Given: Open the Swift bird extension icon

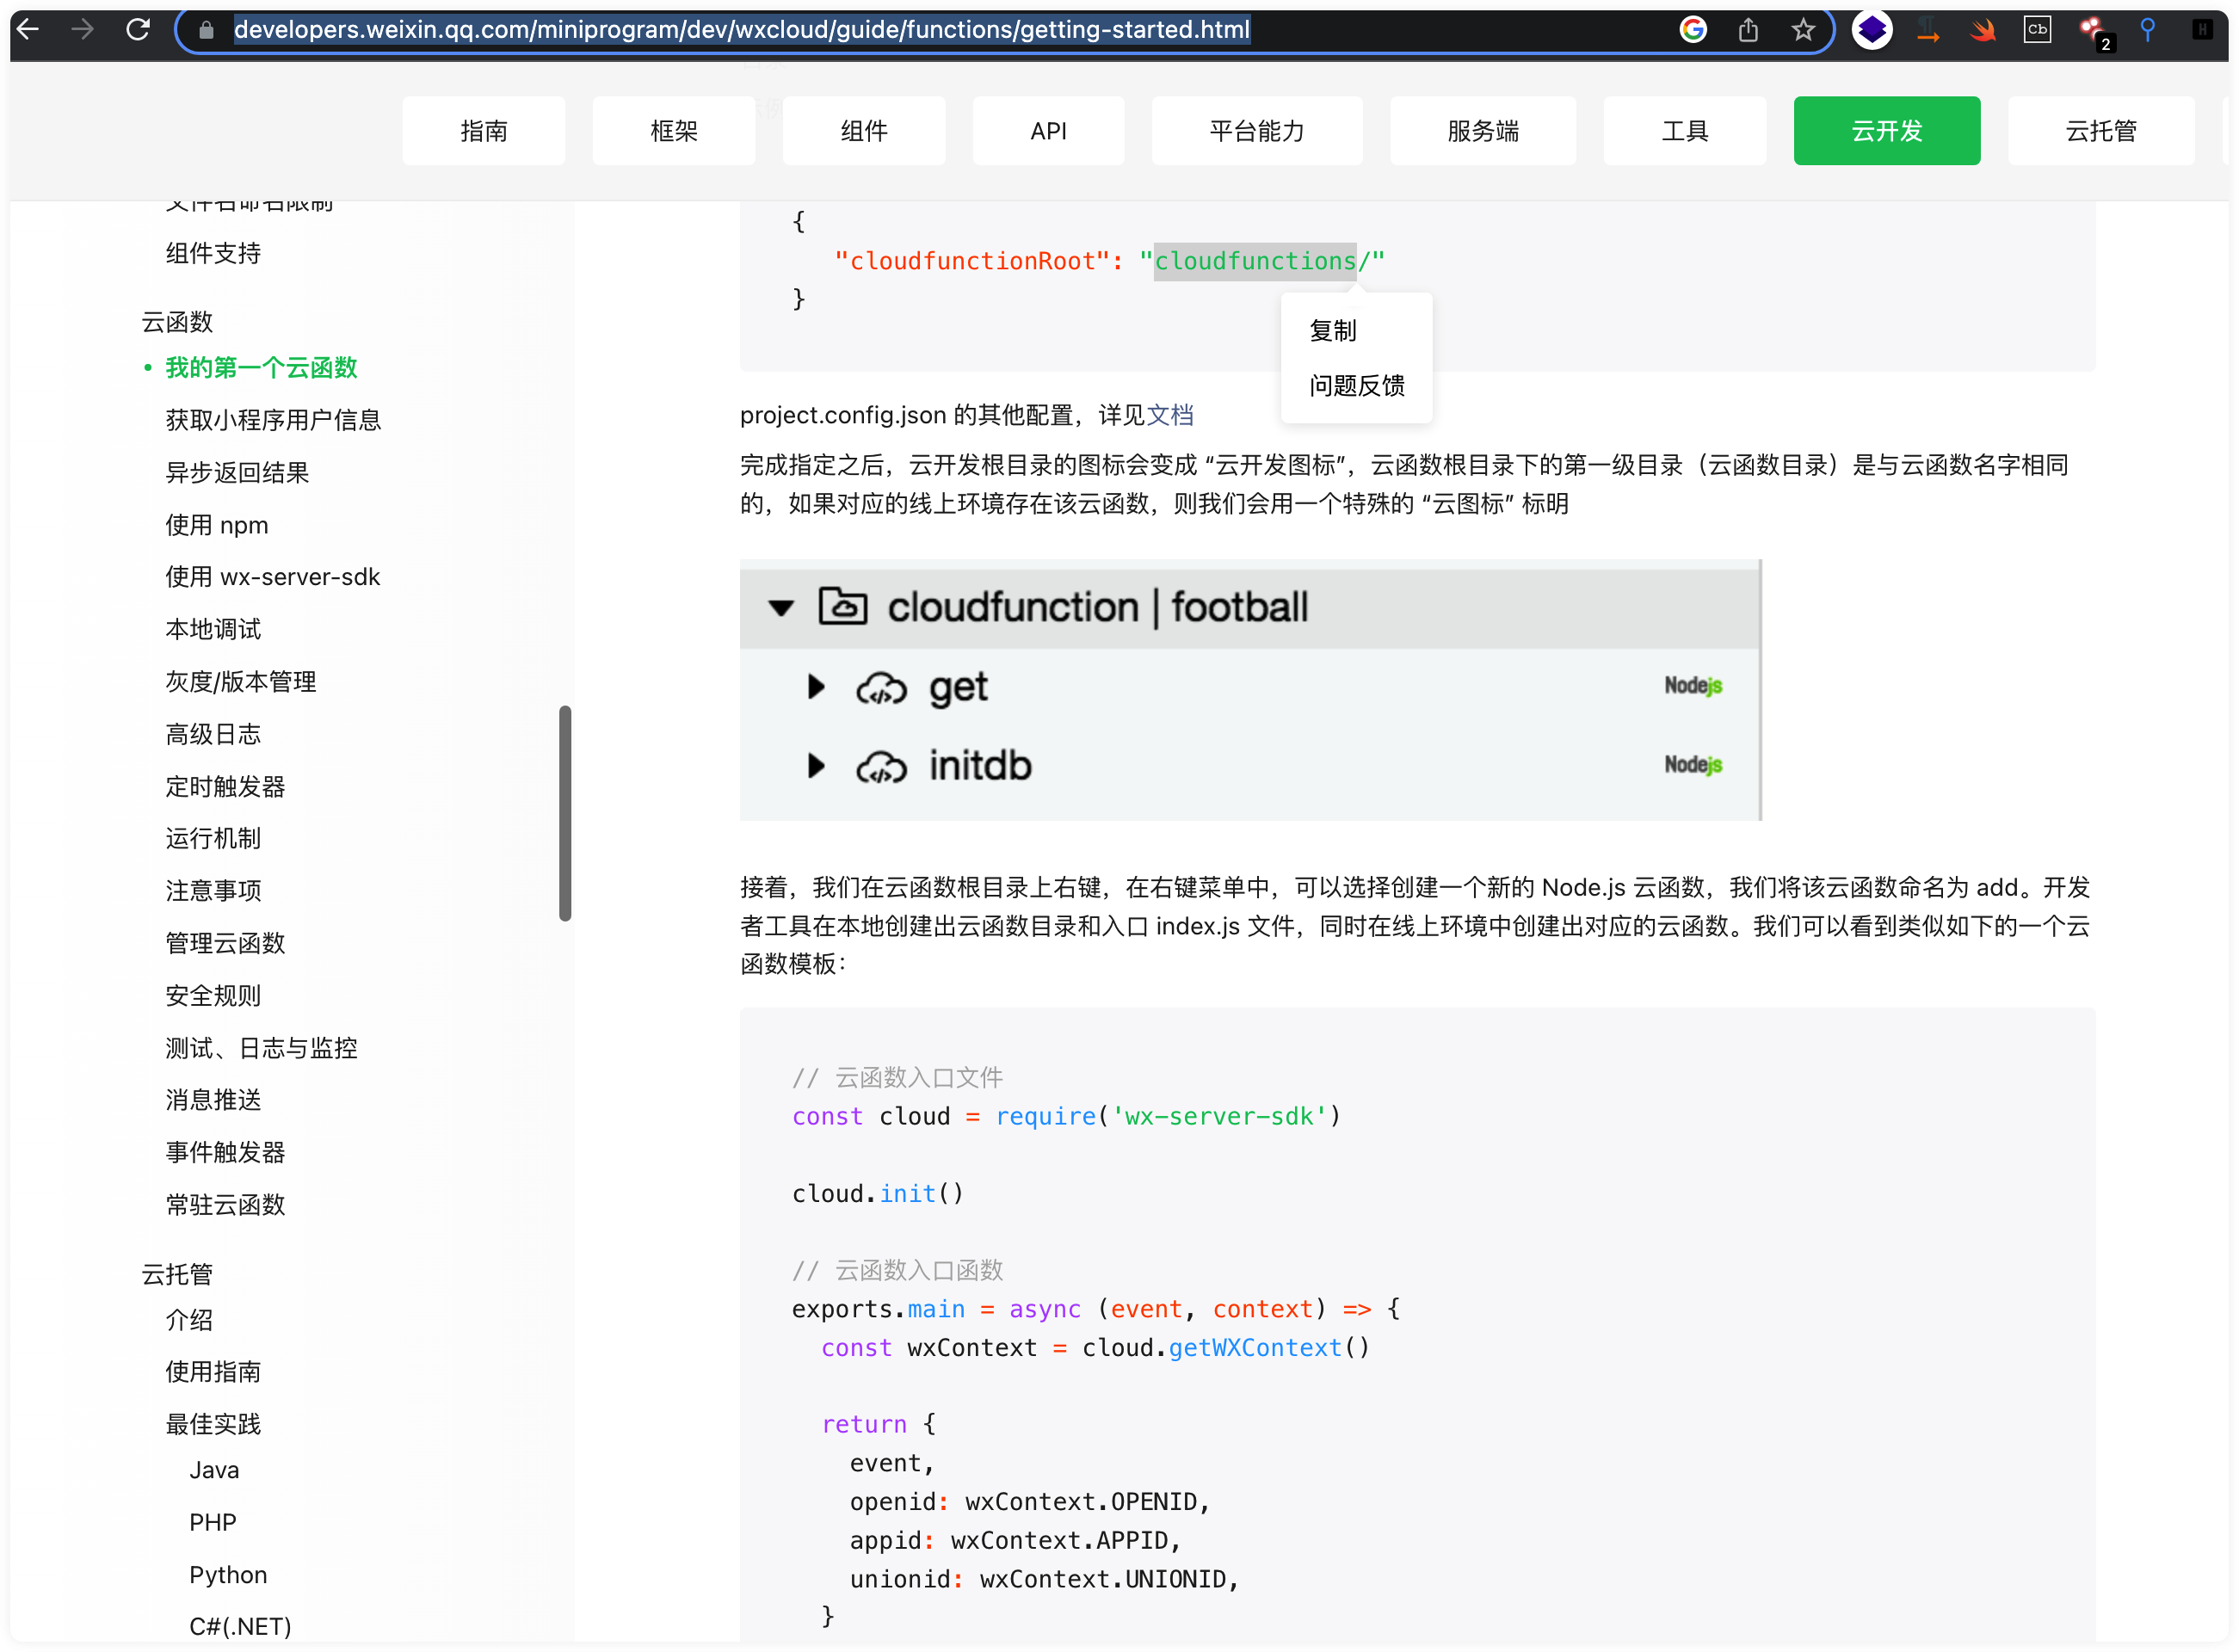Looking at the screenshot, I should 1982,30.
